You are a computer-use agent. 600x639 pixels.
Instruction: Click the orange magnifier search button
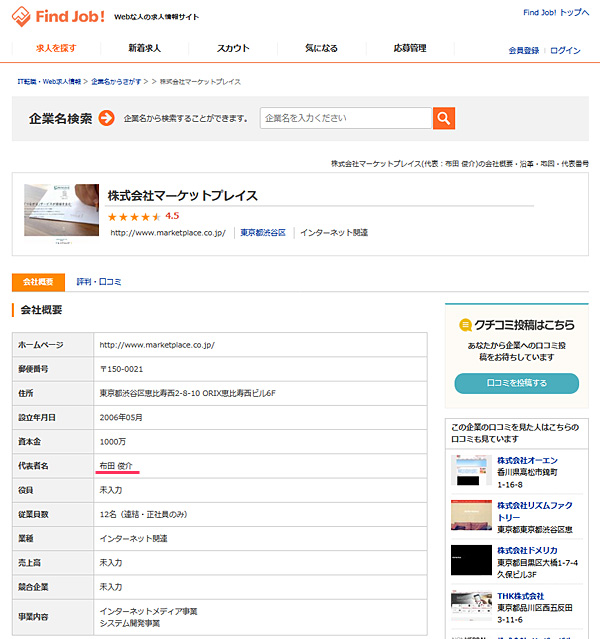(443, 118)
